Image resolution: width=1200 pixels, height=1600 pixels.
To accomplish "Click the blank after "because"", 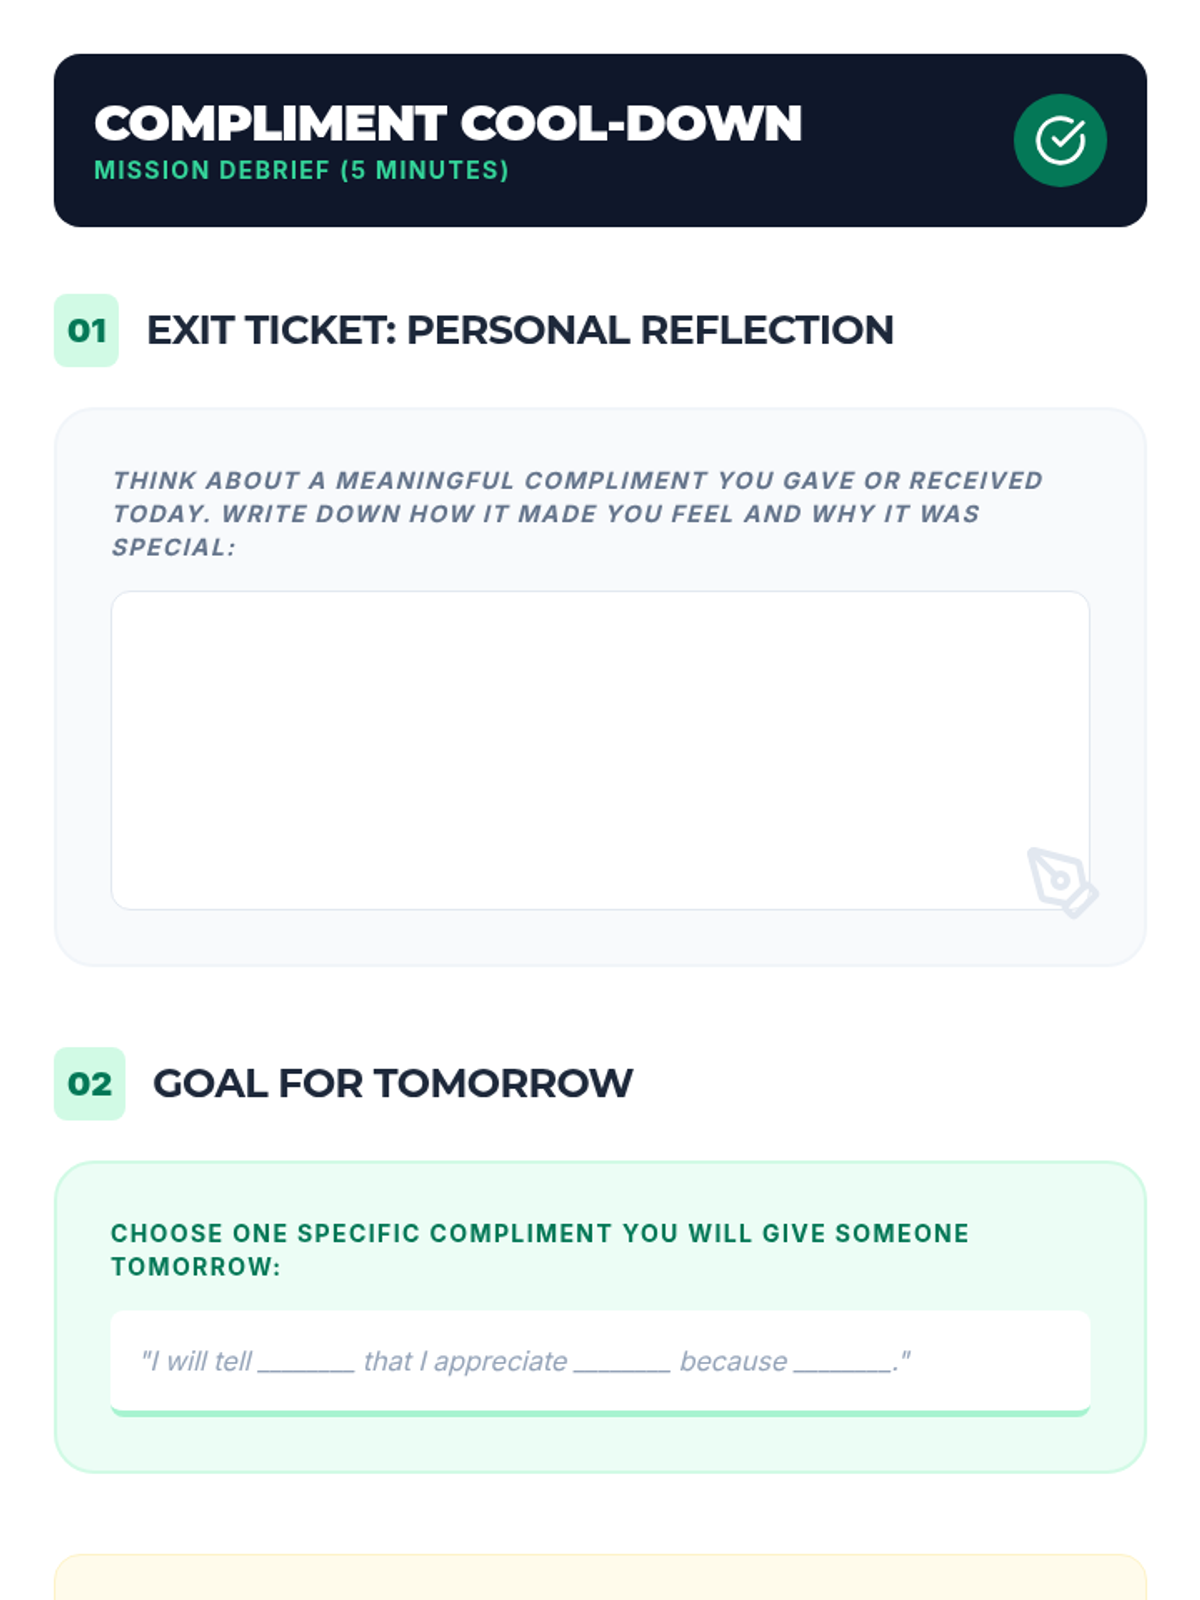I will click(x=842, y=1362).
